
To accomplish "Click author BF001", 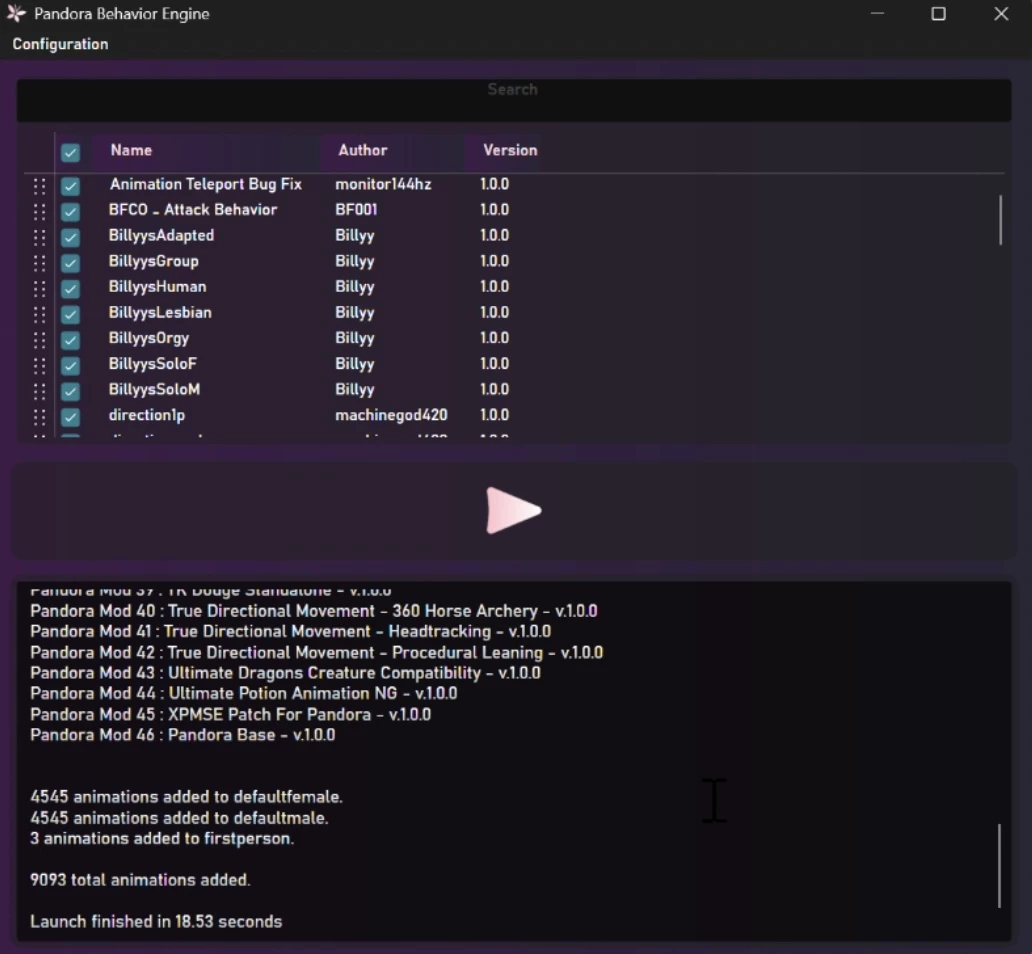I will click(x=356, y=209).
